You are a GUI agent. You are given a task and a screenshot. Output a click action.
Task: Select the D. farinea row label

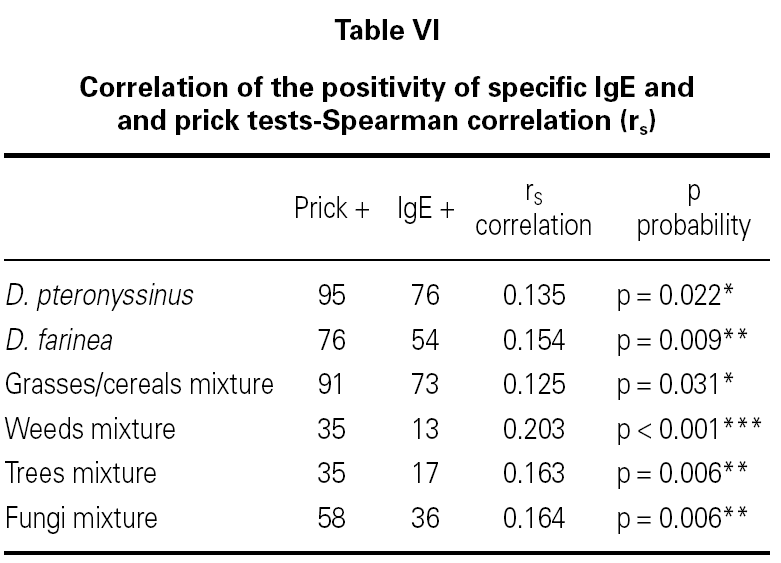tap(59, 340)
